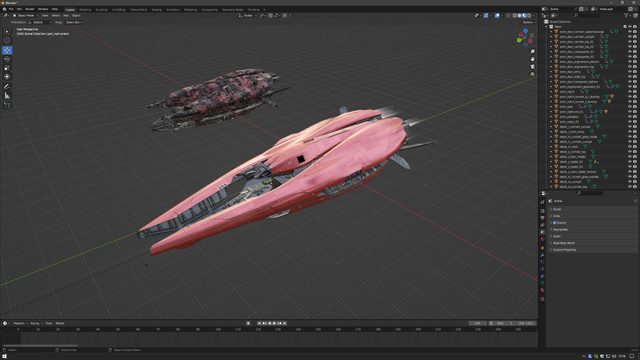This screenshot has height=360, width=640.
Task: Switch to the Modeling workspace tab
Action: 85,9
